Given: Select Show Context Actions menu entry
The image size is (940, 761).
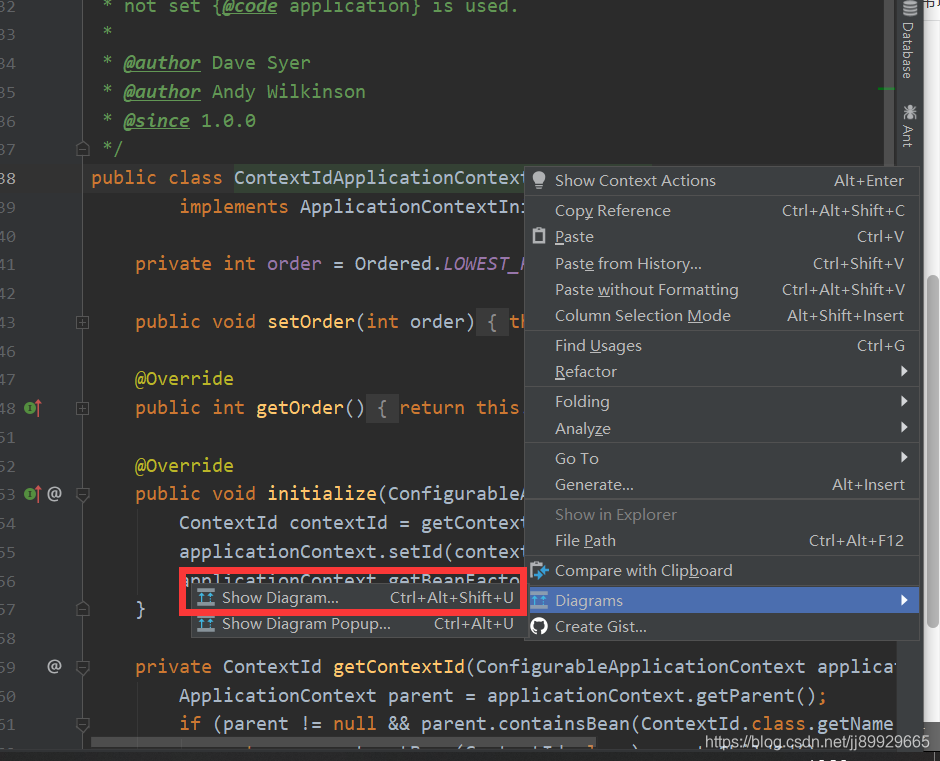Looking at the screenshot, I should (x=722, y=181).
